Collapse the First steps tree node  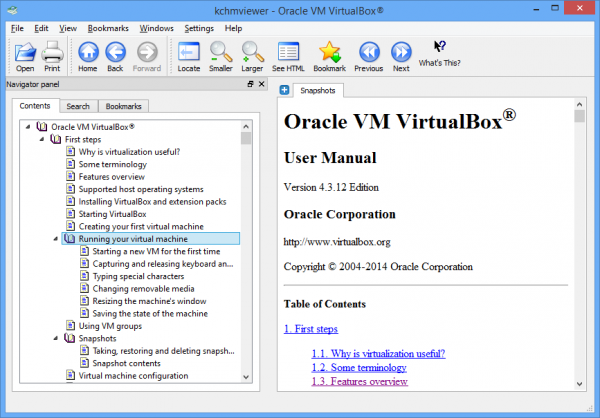click(42, 139)
